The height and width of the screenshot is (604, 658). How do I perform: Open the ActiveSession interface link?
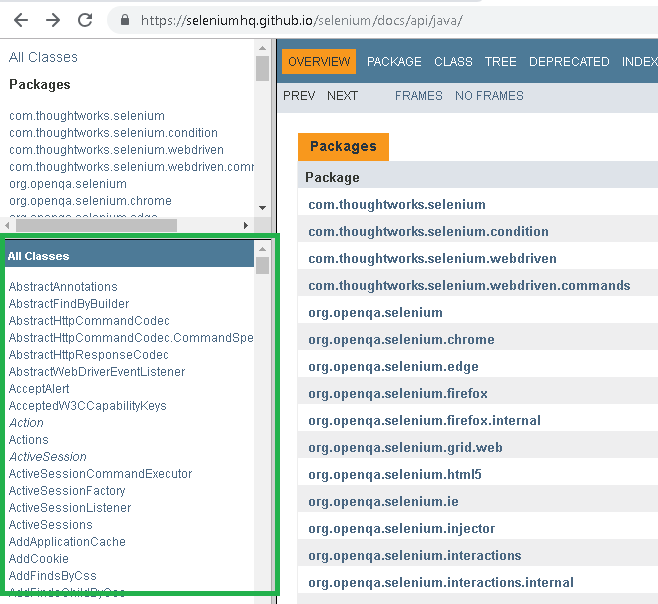48,457
